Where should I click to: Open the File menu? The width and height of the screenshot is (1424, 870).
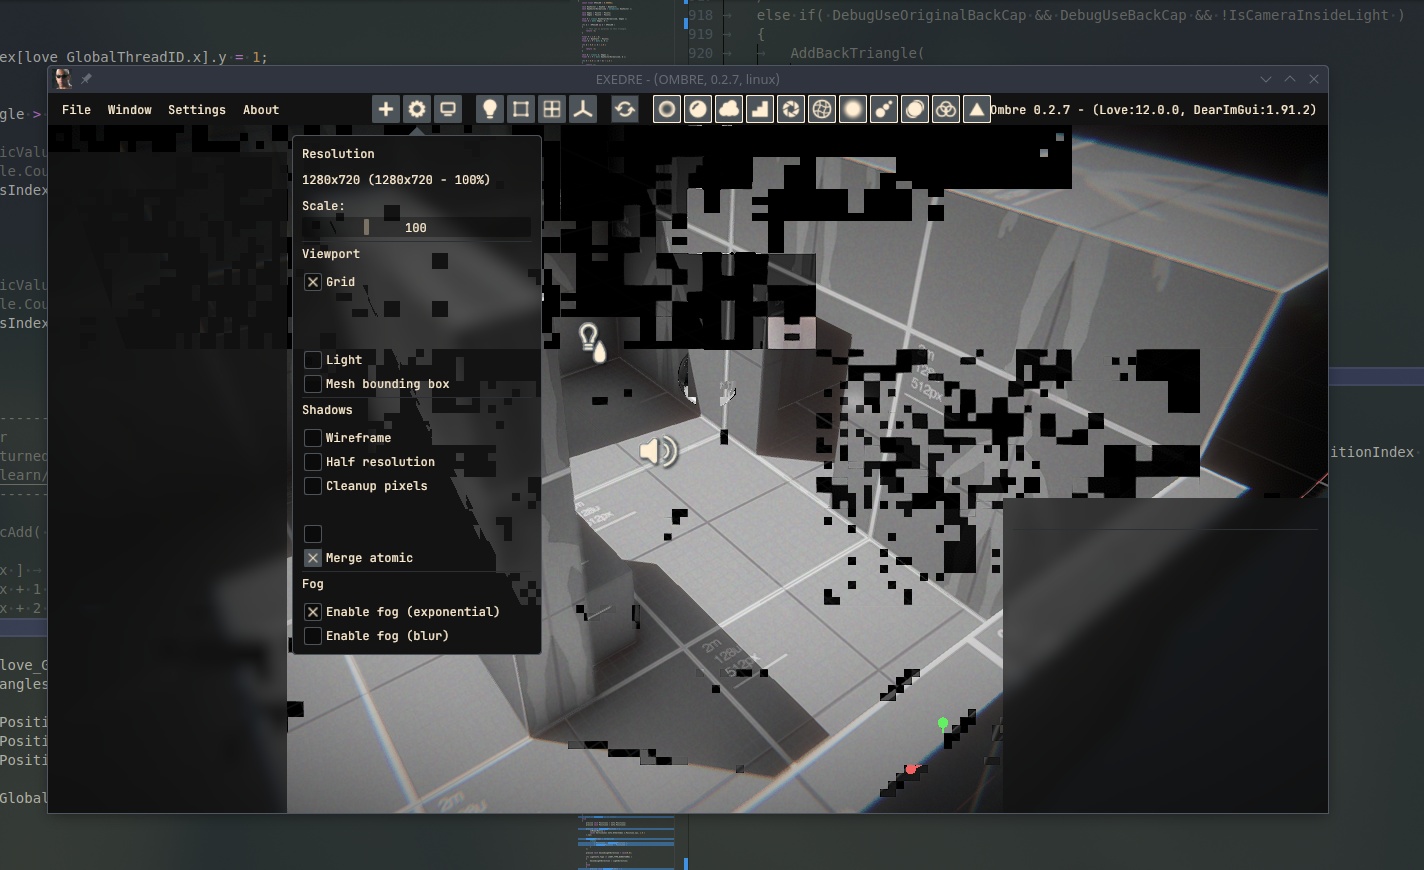pos(76,110)
